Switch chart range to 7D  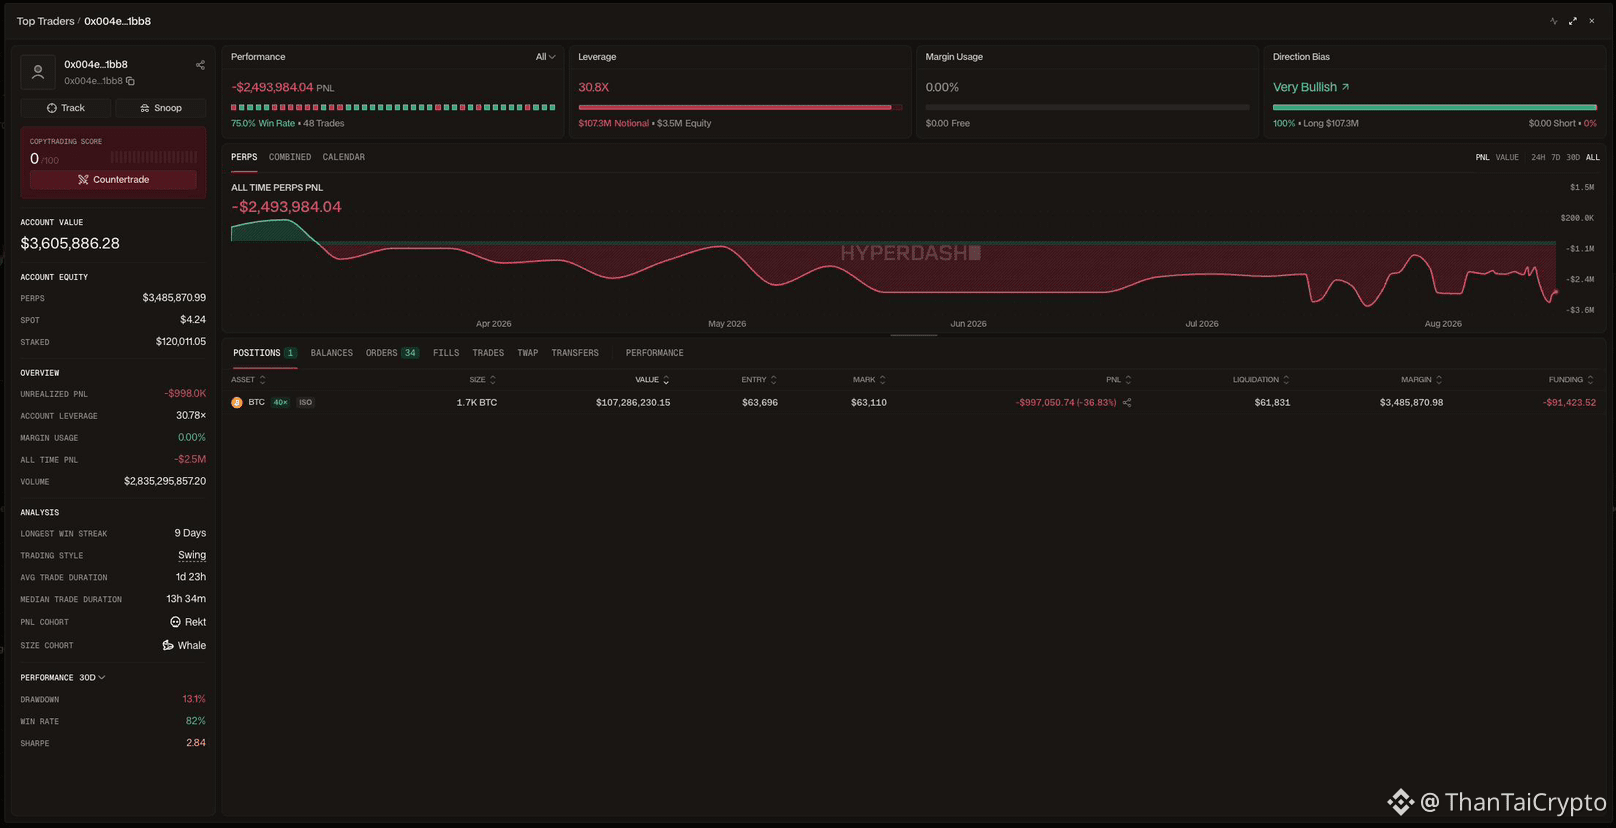point(1555,157)
